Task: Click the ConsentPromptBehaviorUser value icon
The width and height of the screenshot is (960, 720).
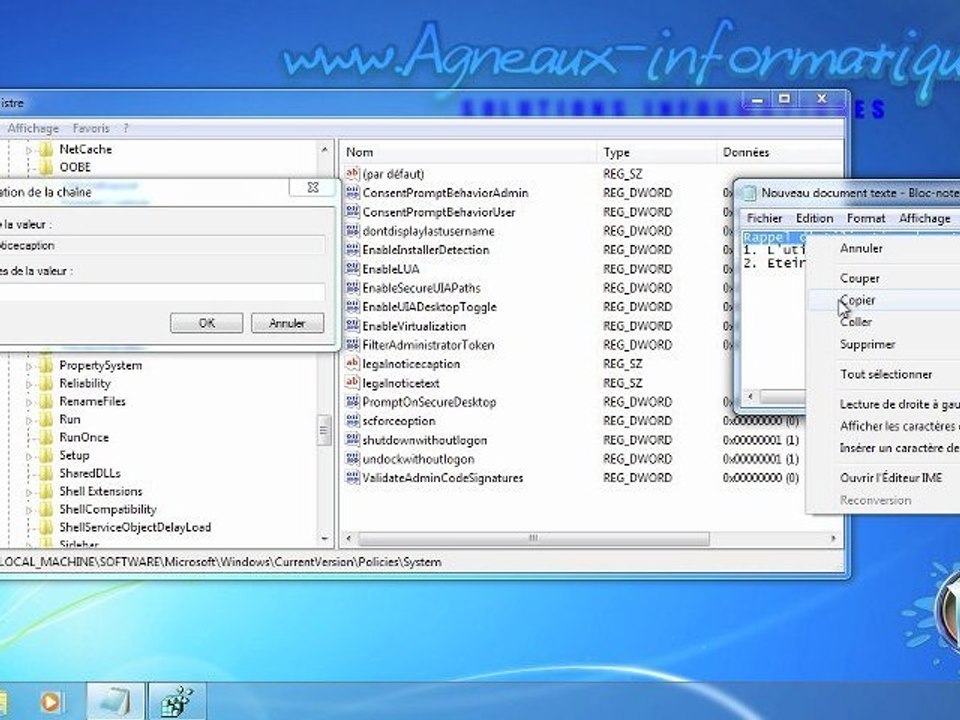Action: click(353, 211)
